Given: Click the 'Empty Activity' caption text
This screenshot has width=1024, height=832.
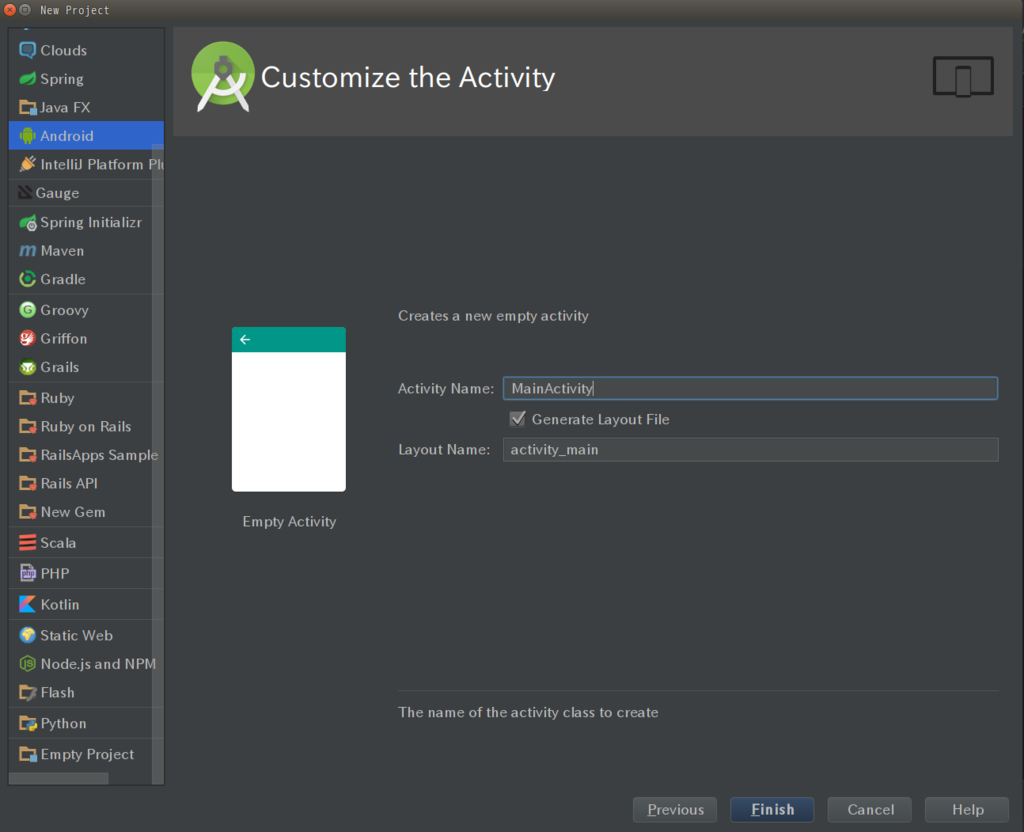Looking at the screenshot, I should [289, 522].
